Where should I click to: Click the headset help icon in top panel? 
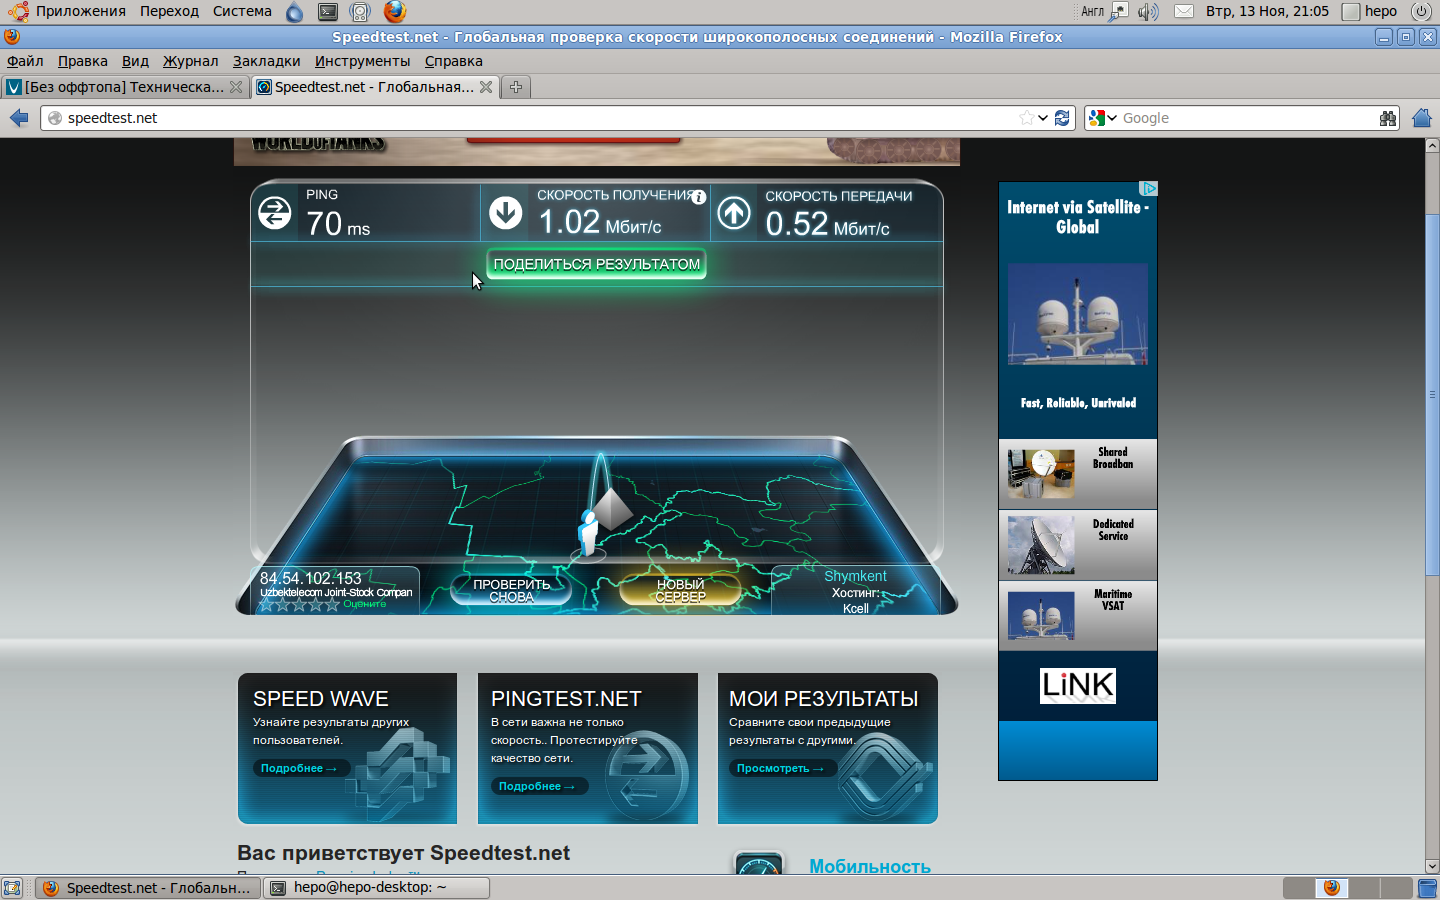[360, 11]
